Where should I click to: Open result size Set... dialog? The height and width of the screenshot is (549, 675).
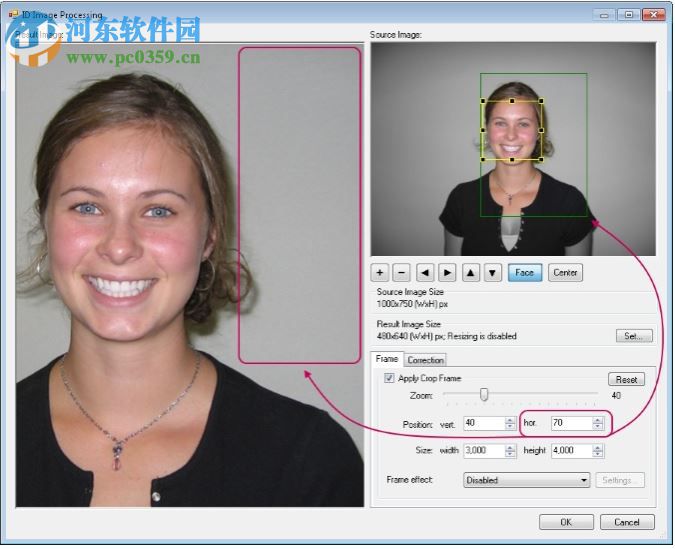(634, 336)
